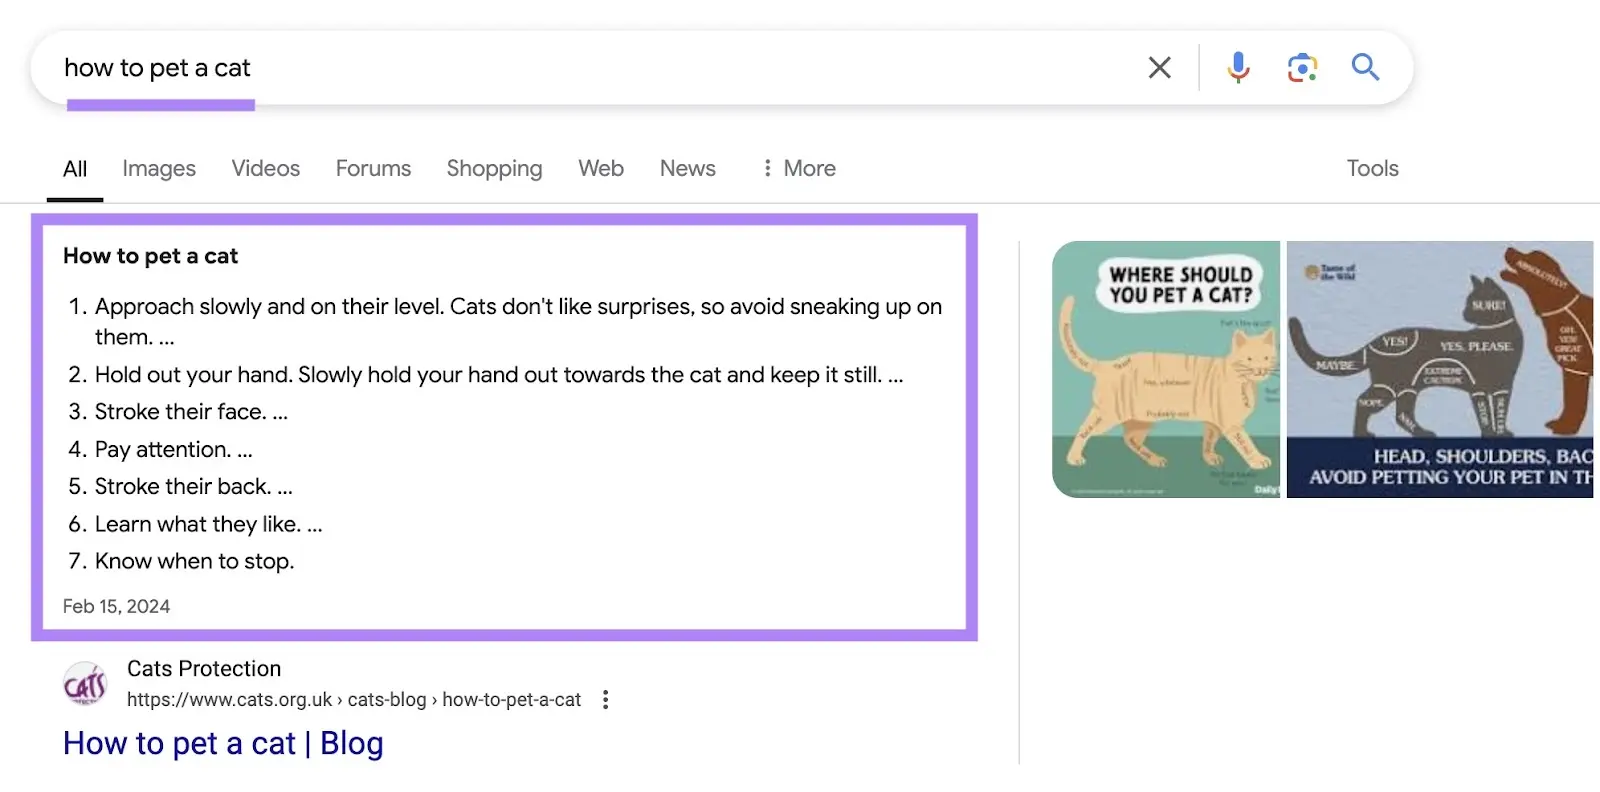Image resolution: width=1600 pixels, height=792 pixels.
Task: Click the Cats Protection site favicon
Action: tap(85, 684)
